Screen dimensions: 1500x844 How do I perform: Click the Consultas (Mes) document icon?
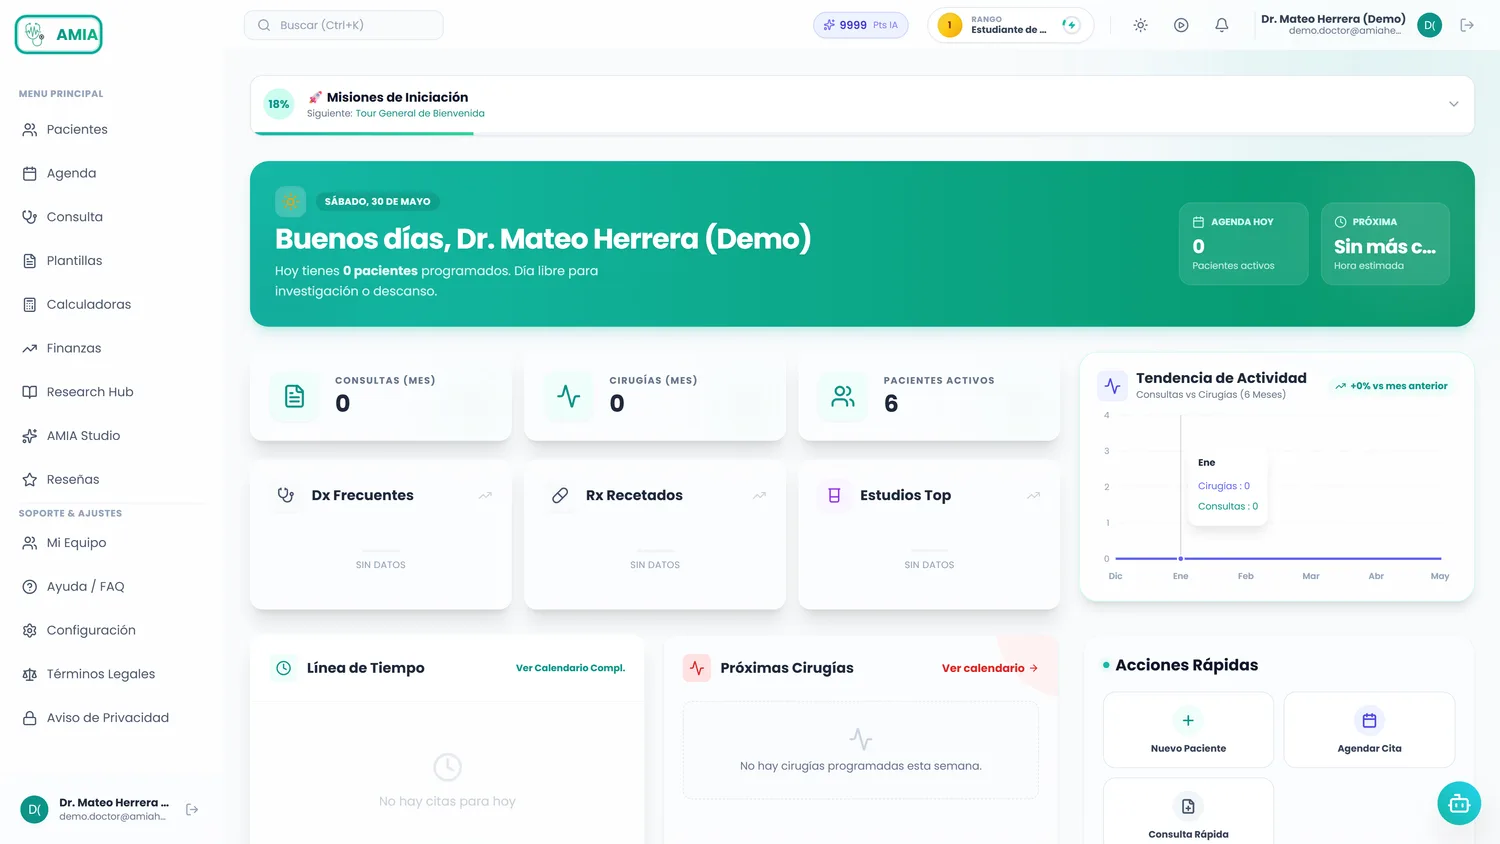tap(295, 396)
